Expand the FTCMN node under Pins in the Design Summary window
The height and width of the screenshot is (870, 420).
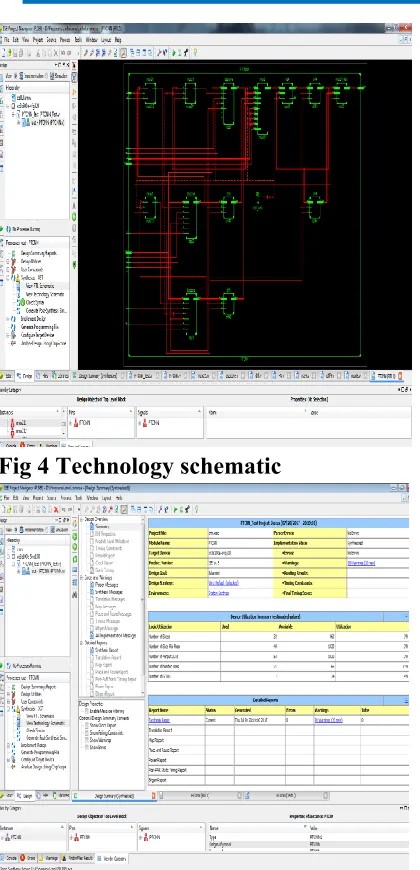[x=71, y=837]
